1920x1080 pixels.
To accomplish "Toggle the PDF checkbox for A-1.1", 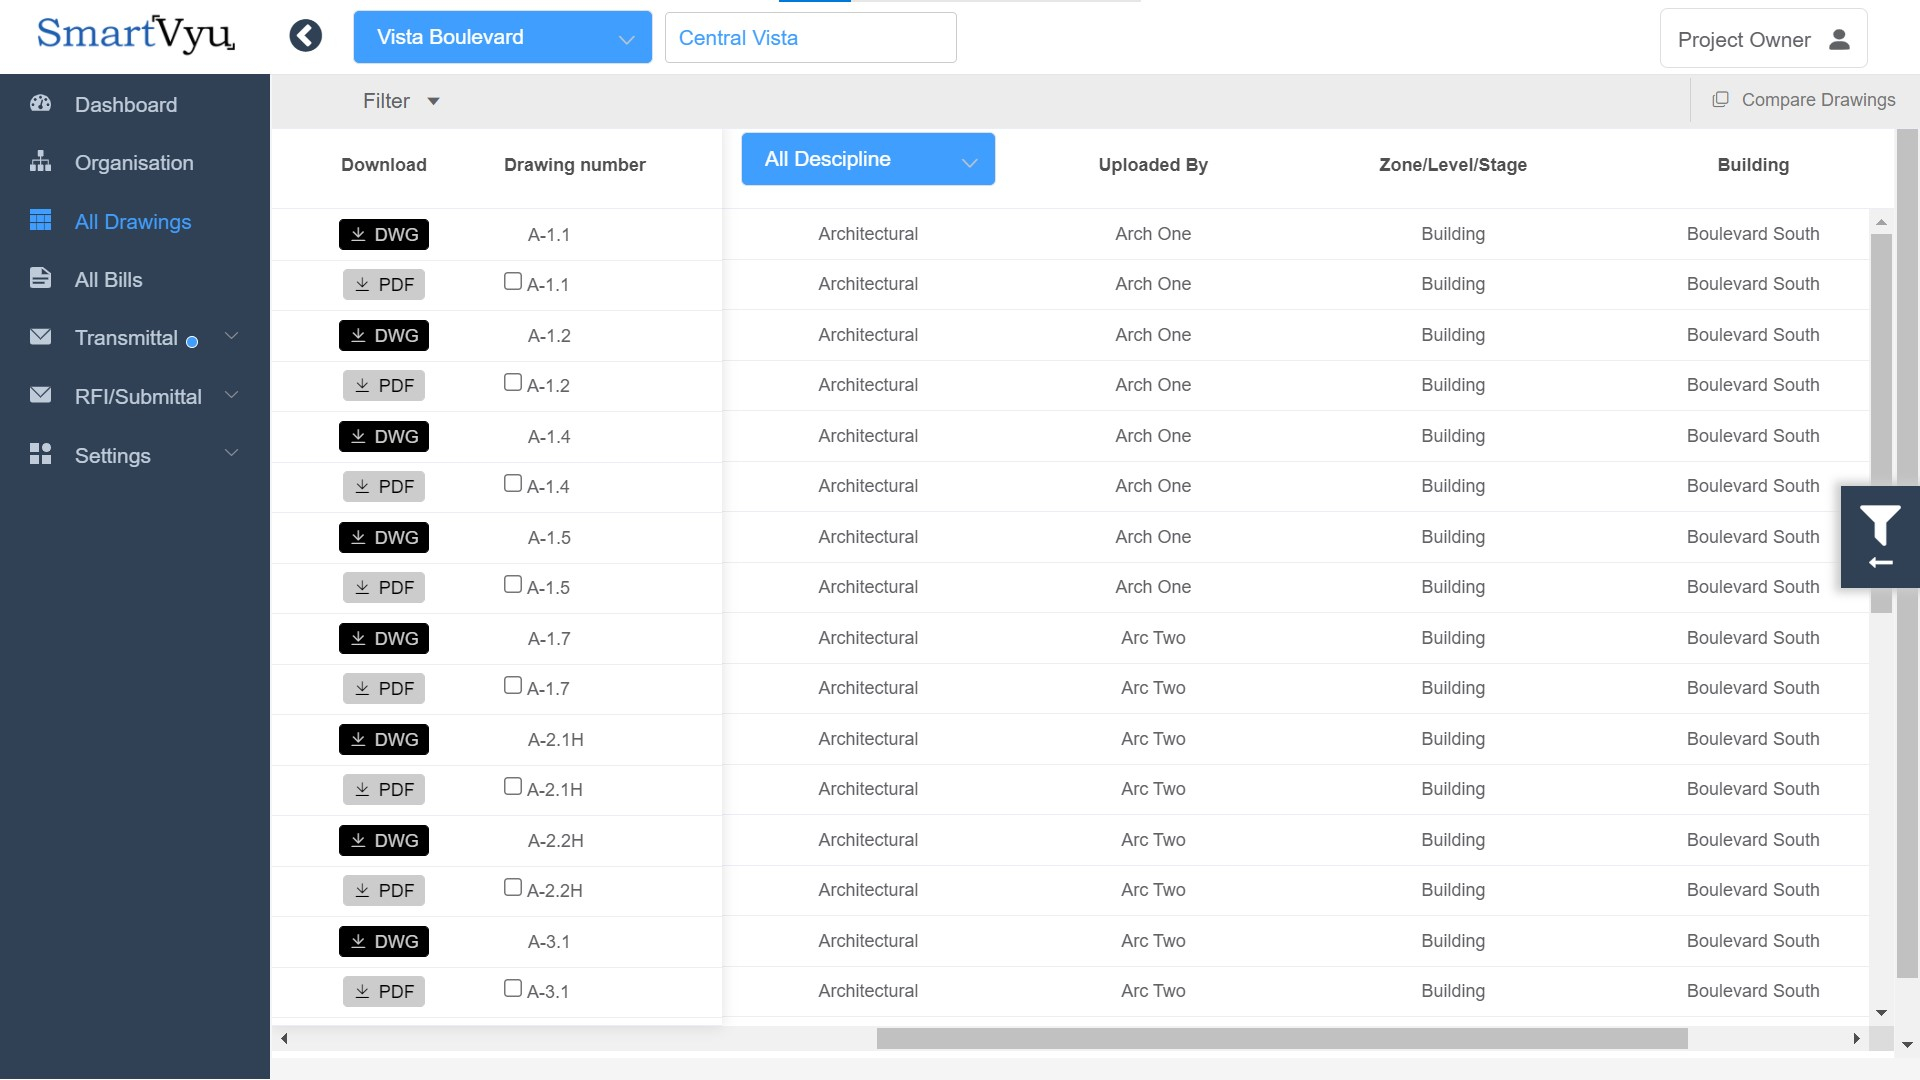I will [512, 281].
